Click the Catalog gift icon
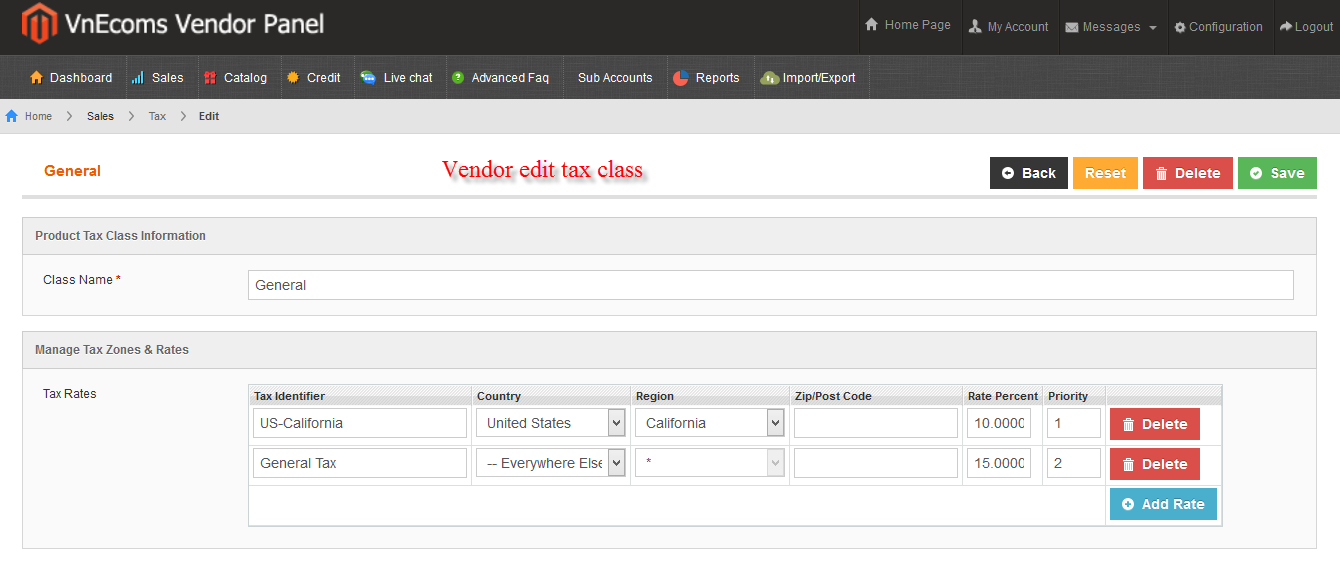 pyautogui.click(x=210, y=77)
